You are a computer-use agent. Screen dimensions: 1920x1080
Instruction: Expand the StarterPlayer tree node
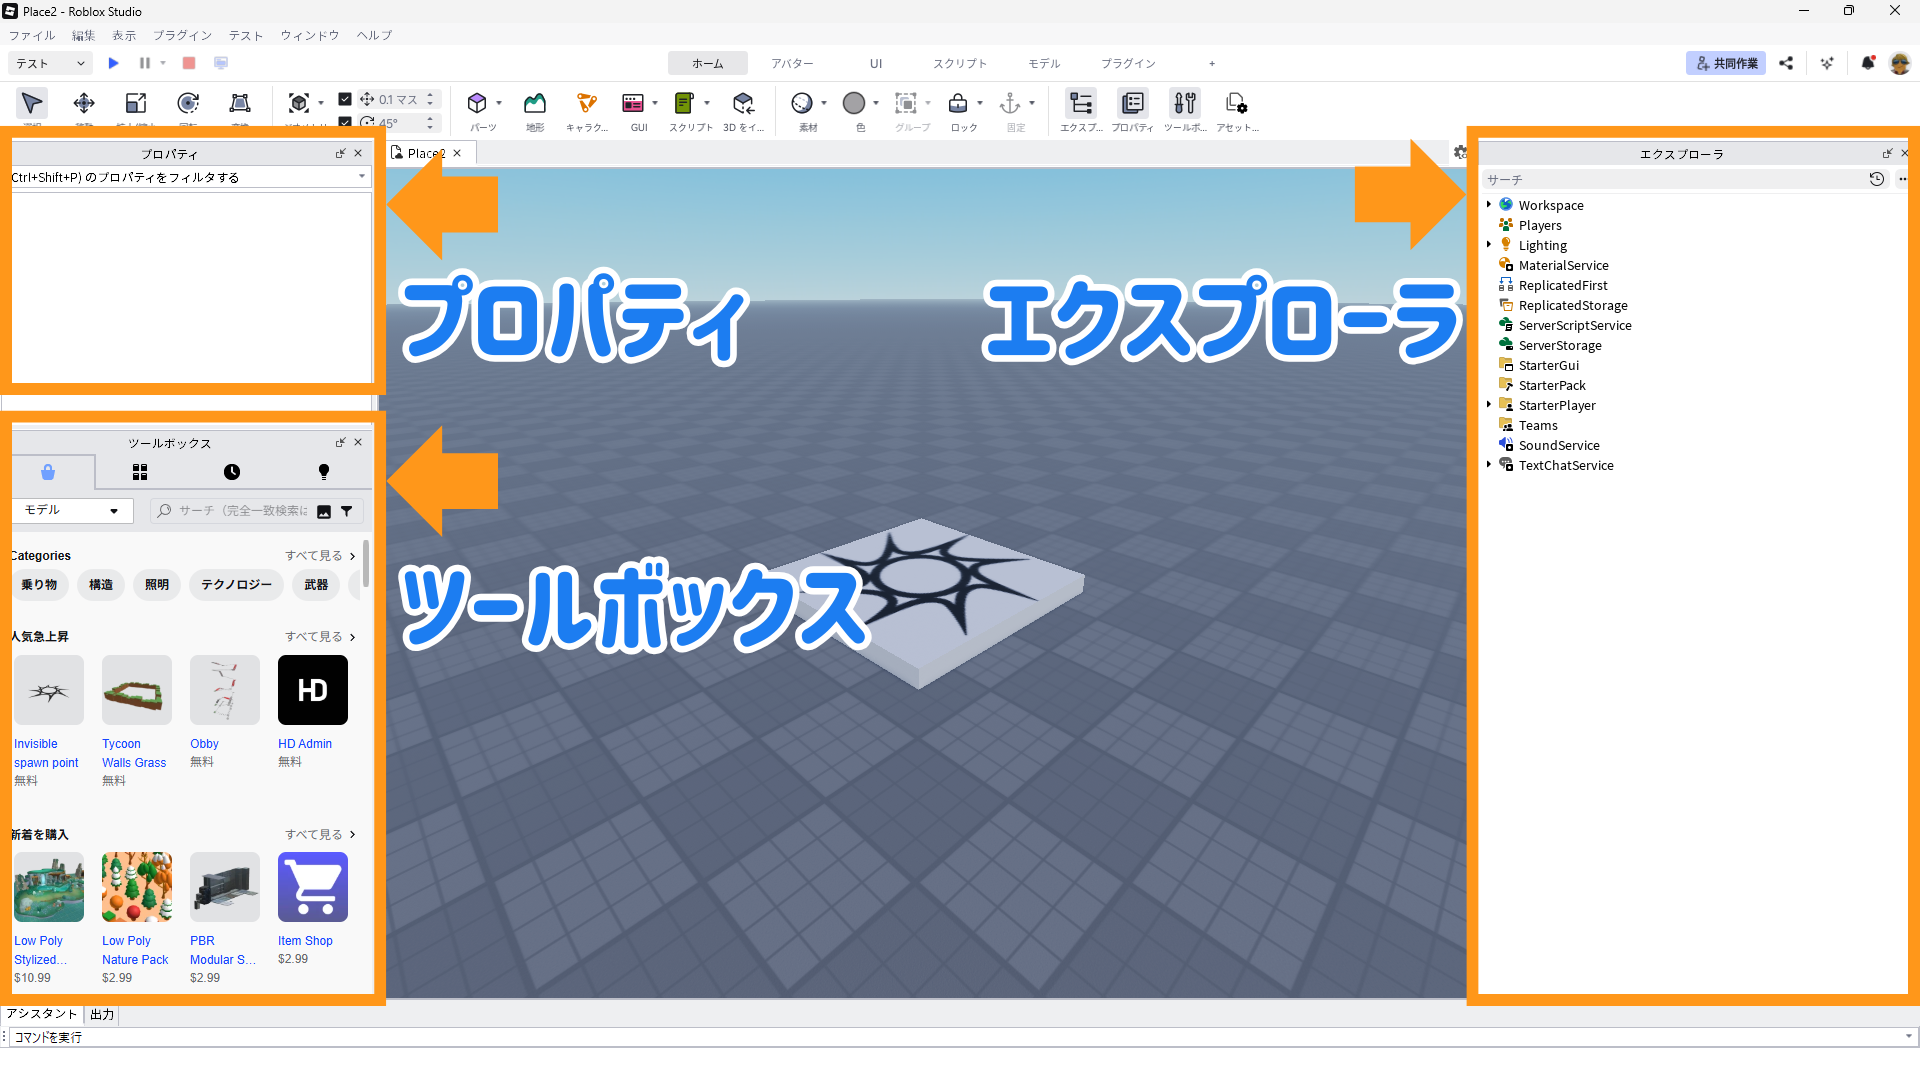coord(1489,405)
